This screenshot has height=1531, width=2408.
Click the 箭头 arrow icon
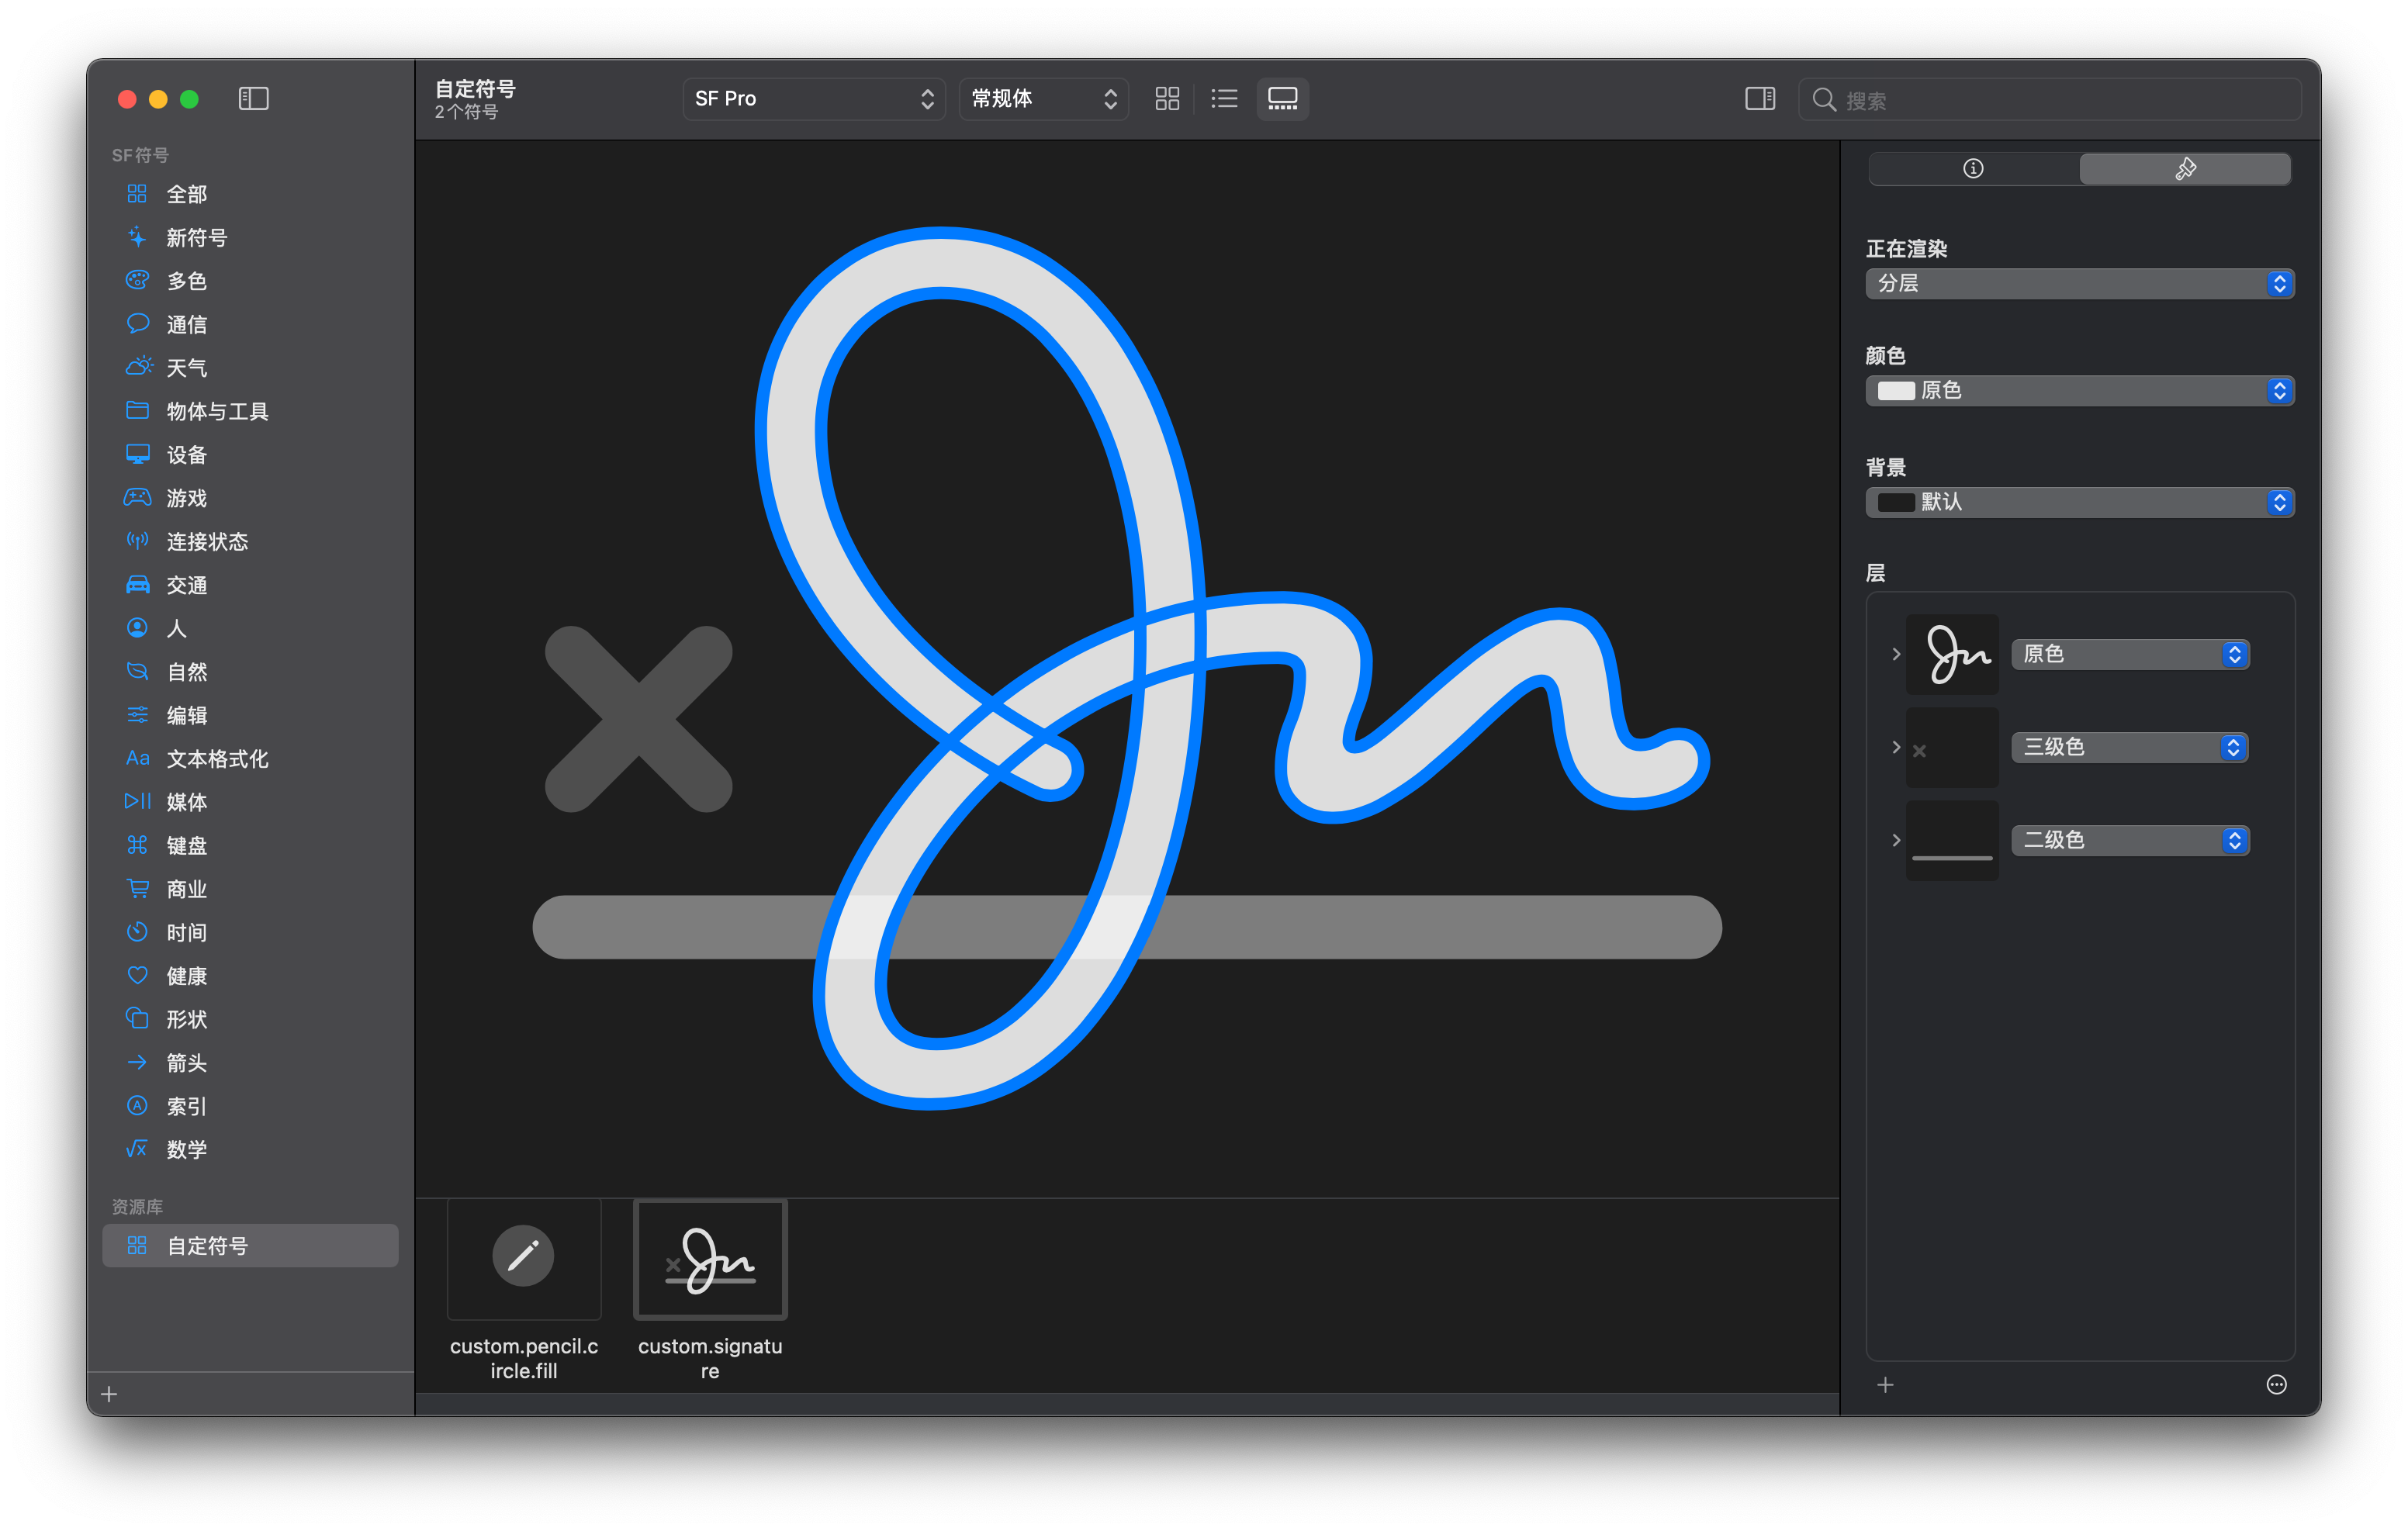(137, 1062)
